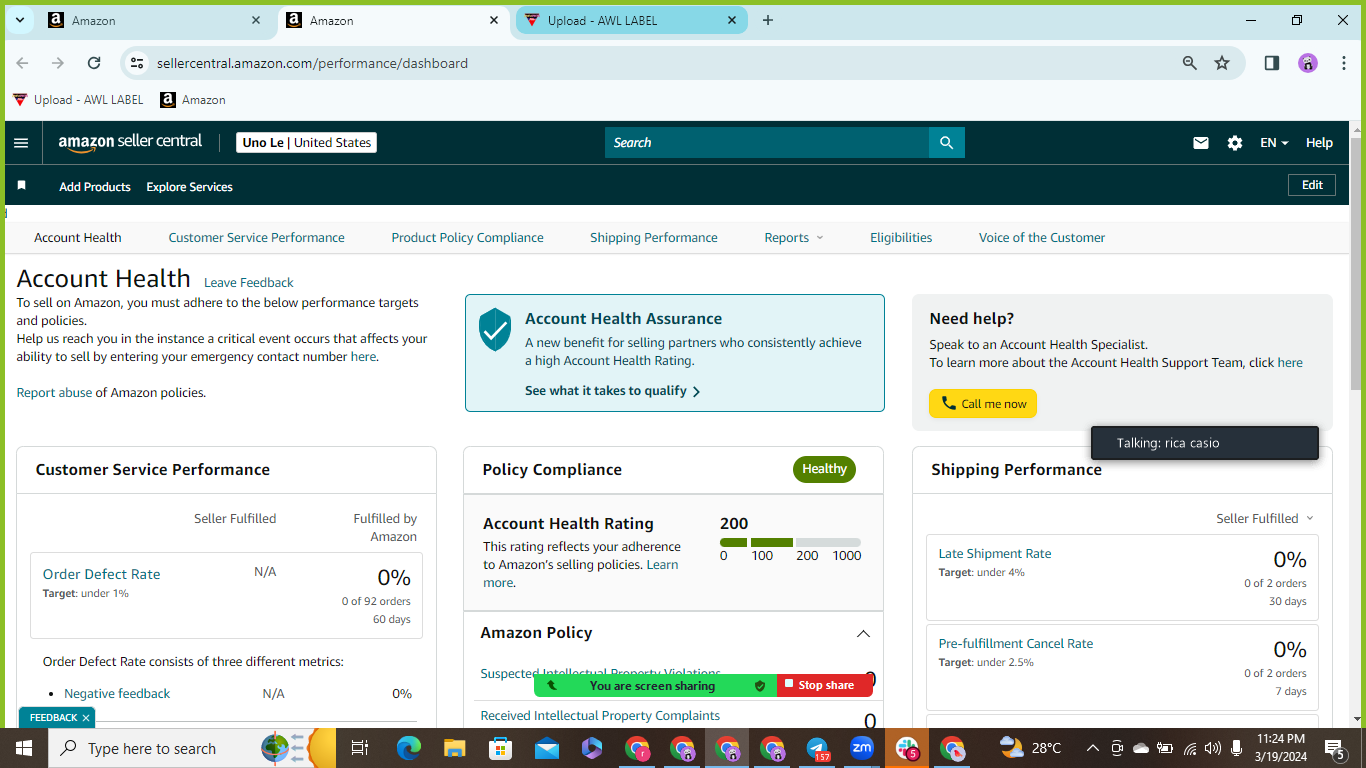Open See what it takes to qualify
The height and width of the screenshot is (768, 1366).
[612, 391]
